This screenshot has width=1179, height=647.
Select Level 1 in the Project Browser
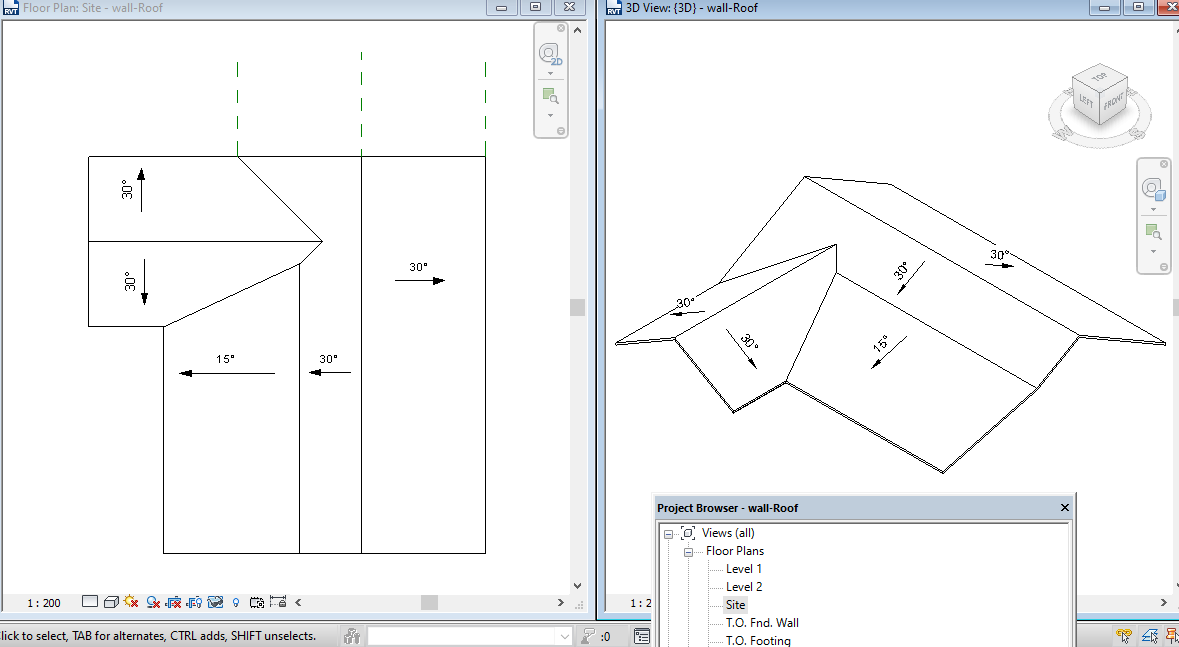click(745, 568)
